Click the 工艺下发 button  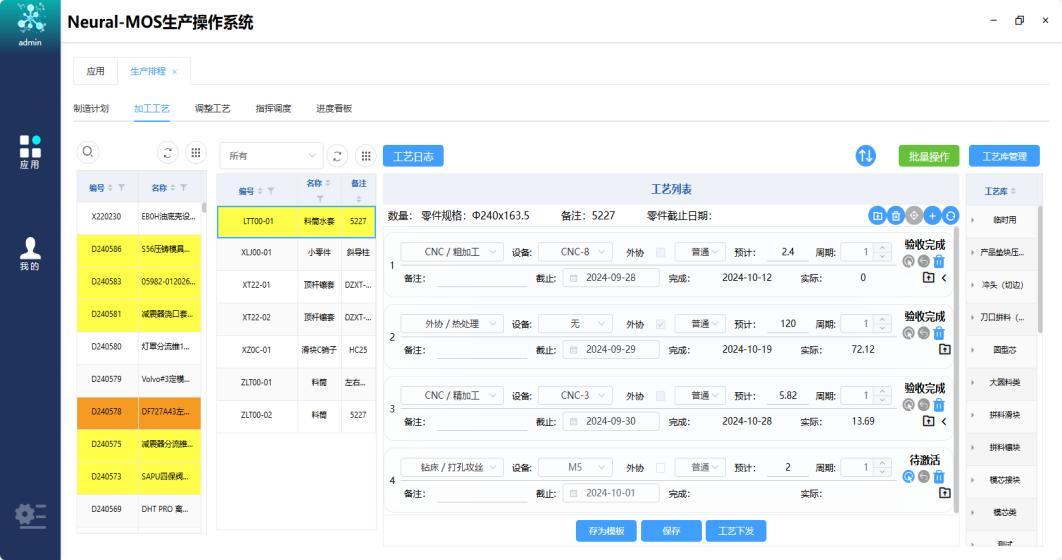[x=736, y=531]
